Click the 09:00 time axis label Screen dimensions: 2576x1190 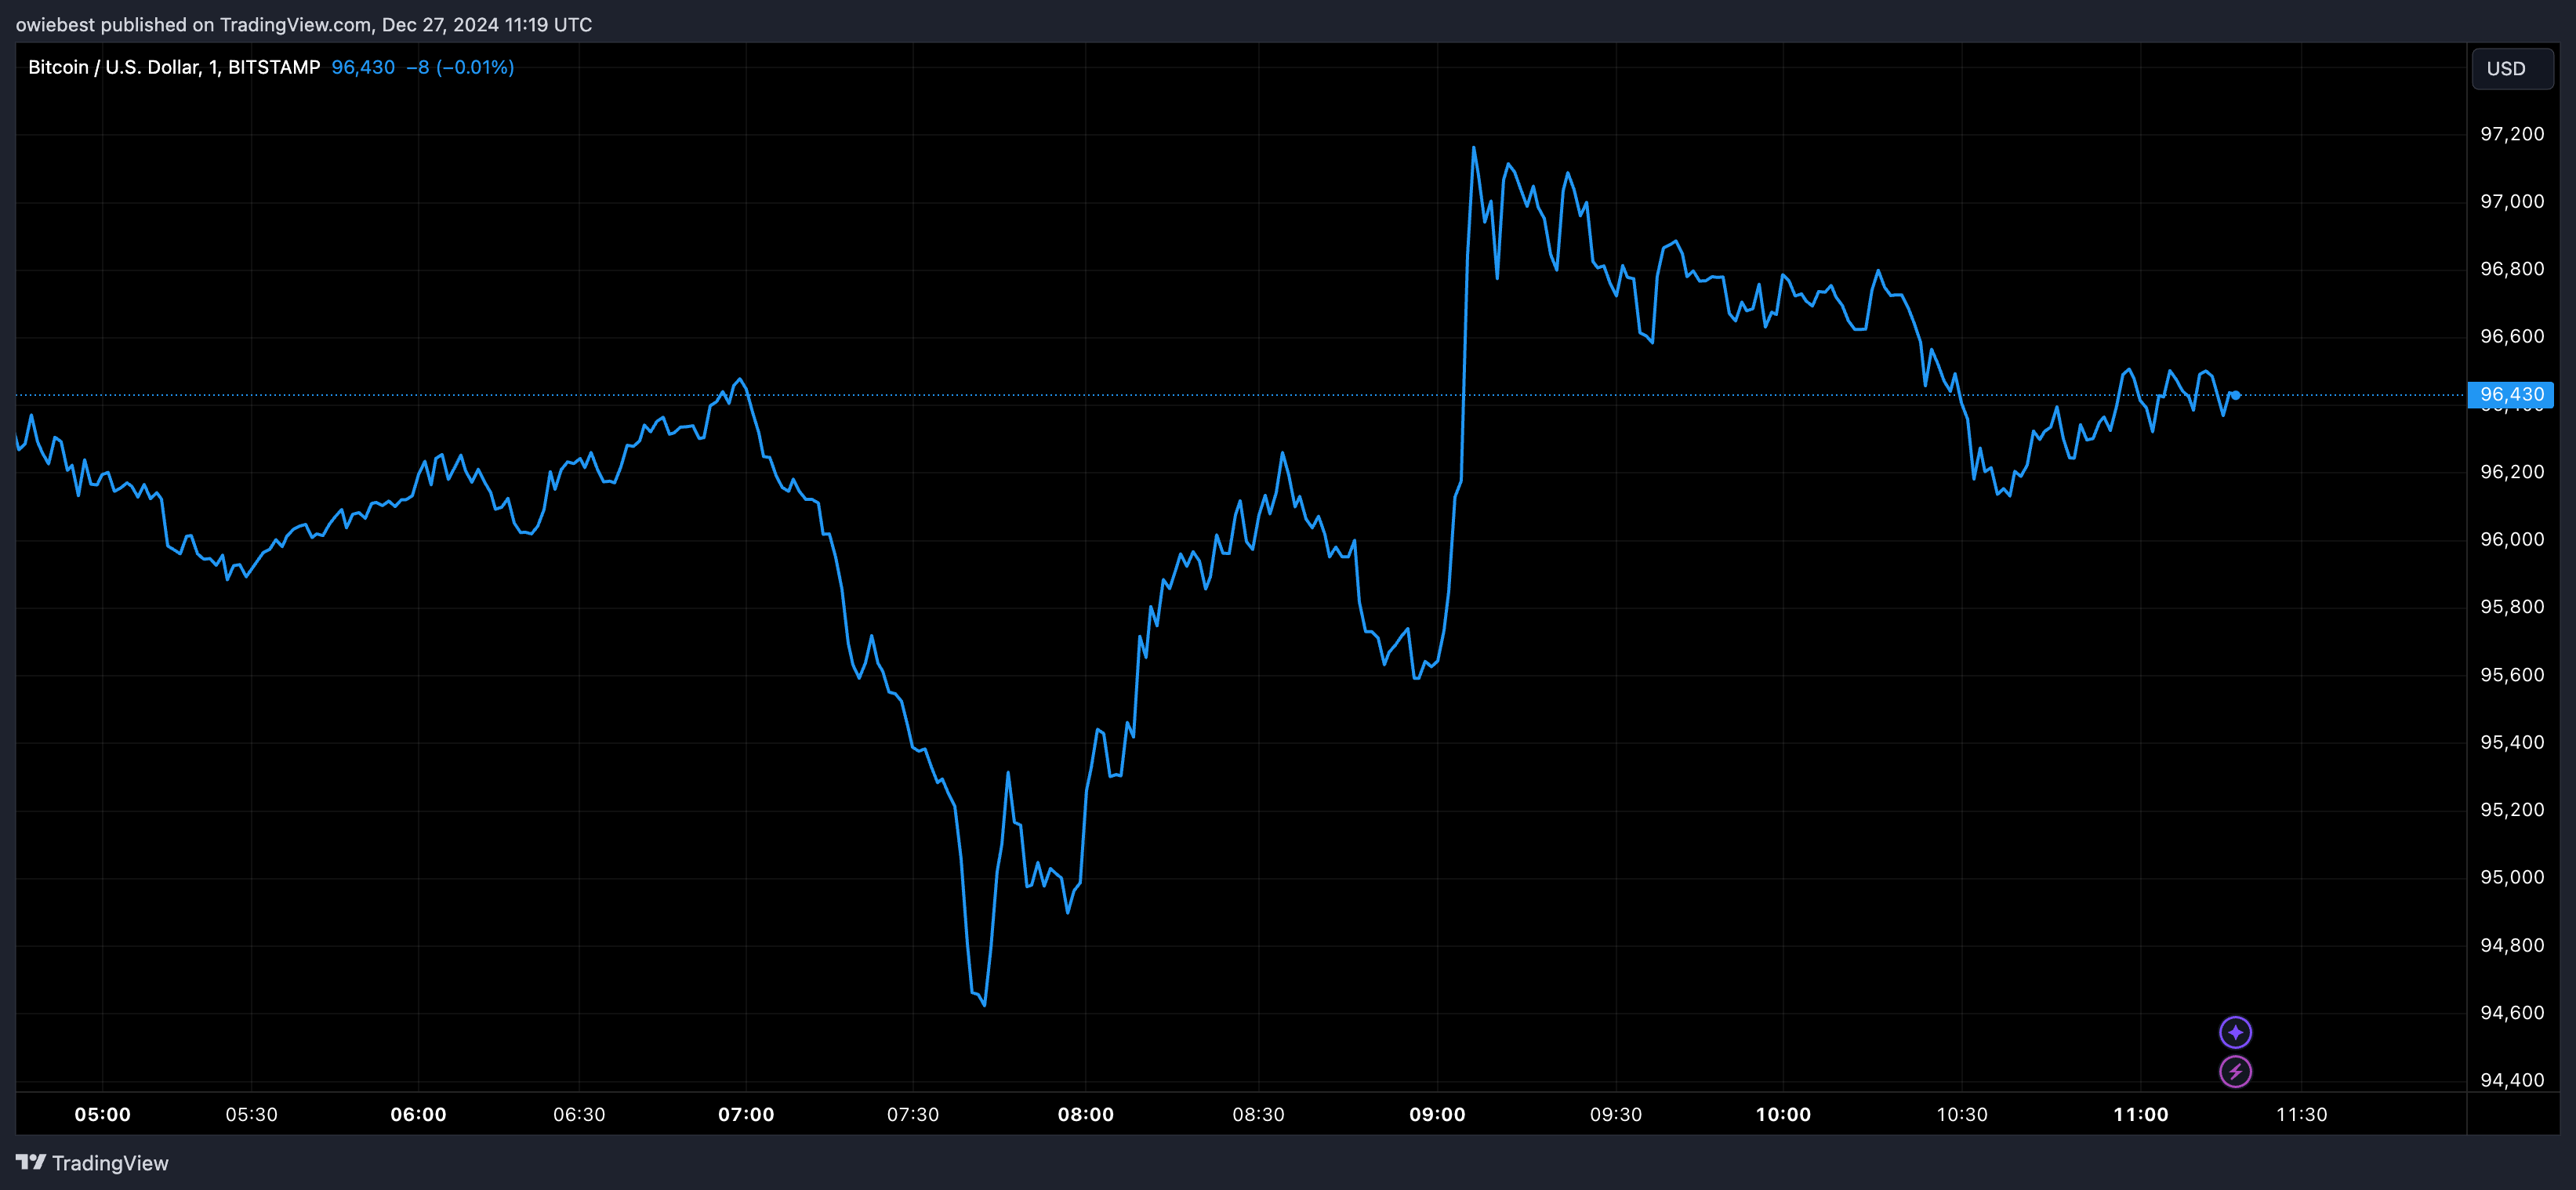pyautogui.click(x=1437, y=1114)
